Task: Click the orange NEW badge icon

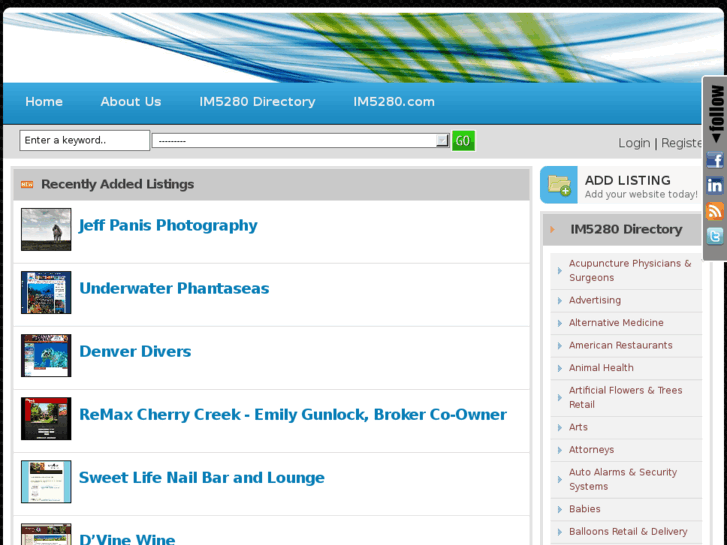Action: [27, 185]
